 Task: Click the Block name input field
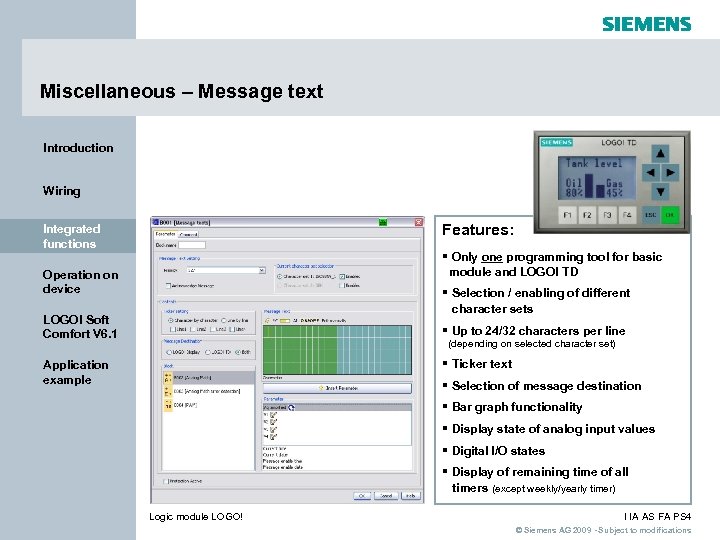192,245
